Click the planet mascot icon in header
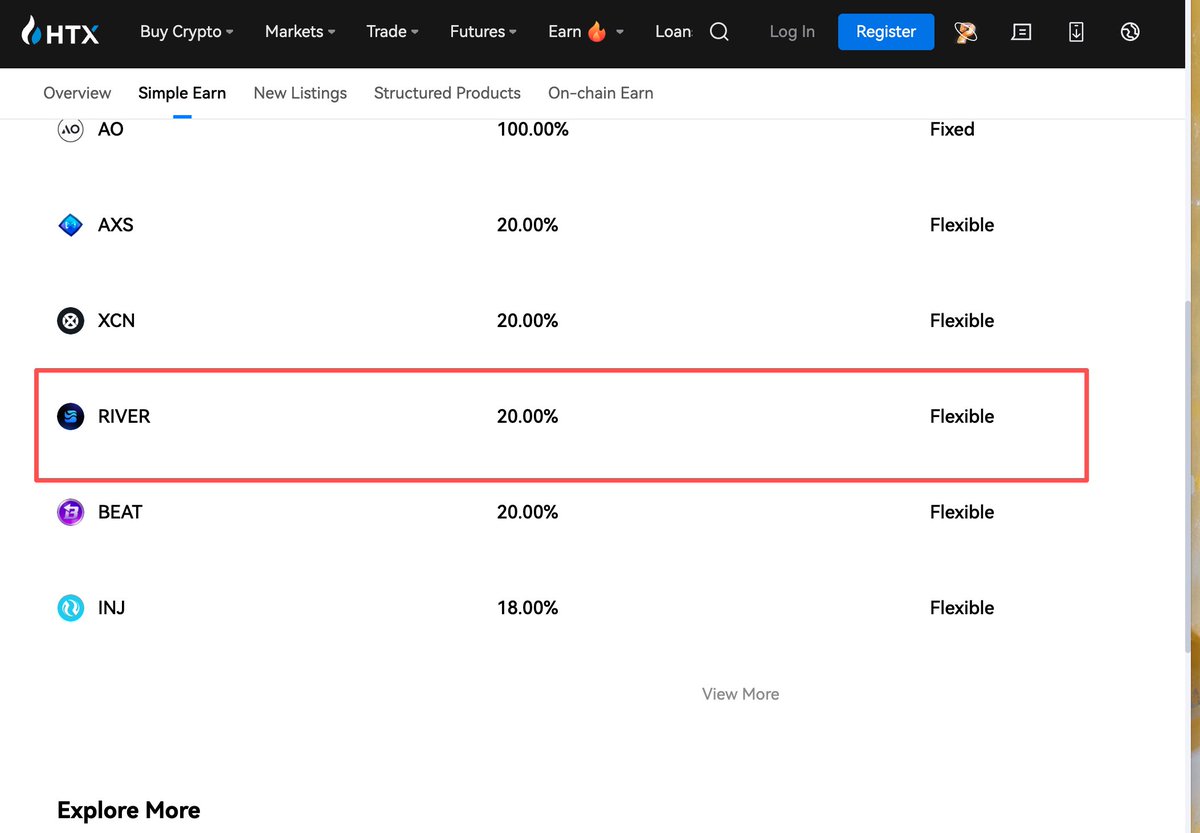This screenshot has height=833, width=1200. point(966,32)
